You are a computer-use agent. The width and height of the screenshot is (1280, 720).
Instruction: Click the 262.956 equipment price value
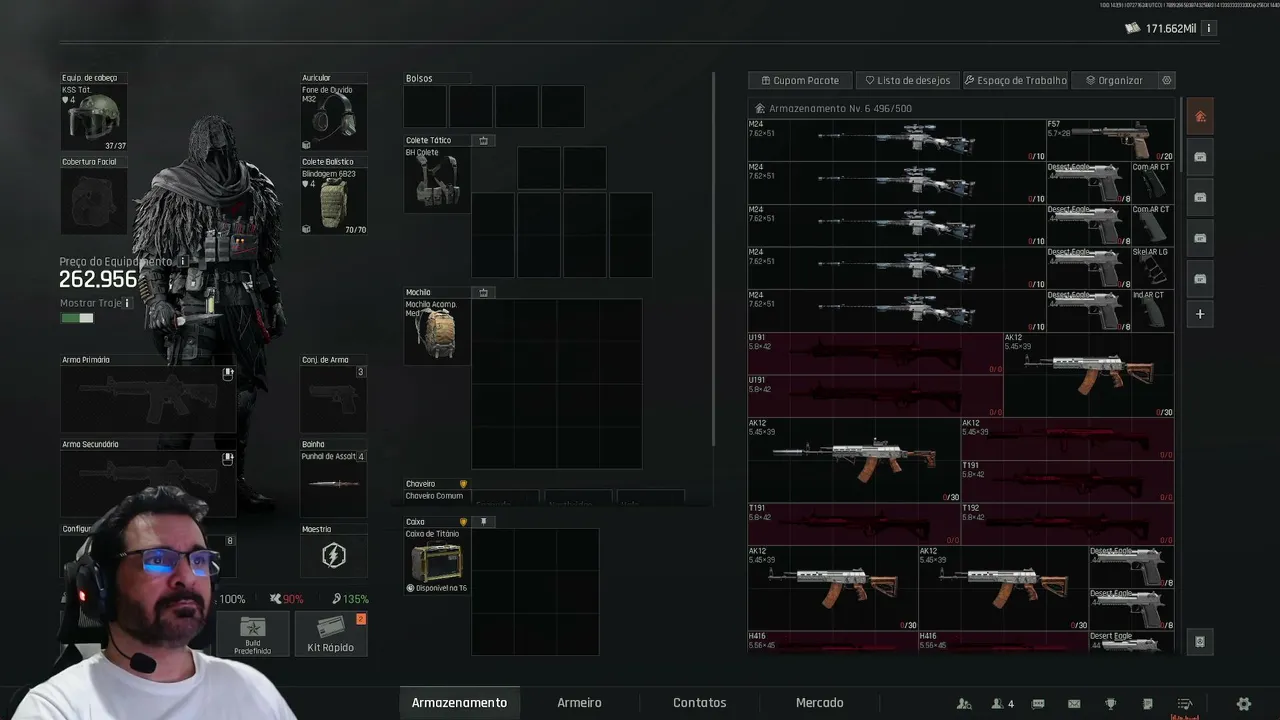[98, 281]
